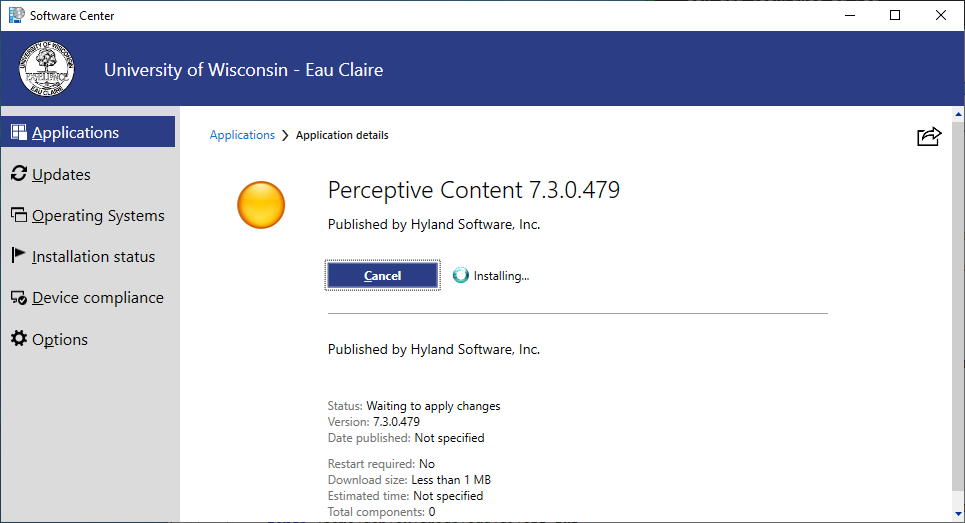Image resolution: width=965 pixels, height=523 pixels.
Task: Click the orange Perceptive Content app icon
Action: coord(261,205)
